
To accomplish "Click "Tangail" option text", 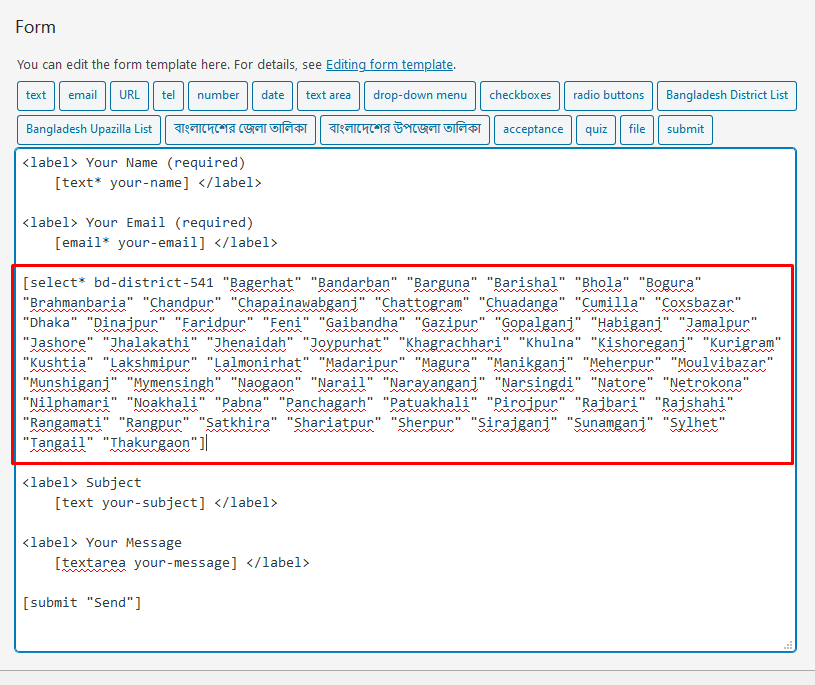I will (58, 443).
